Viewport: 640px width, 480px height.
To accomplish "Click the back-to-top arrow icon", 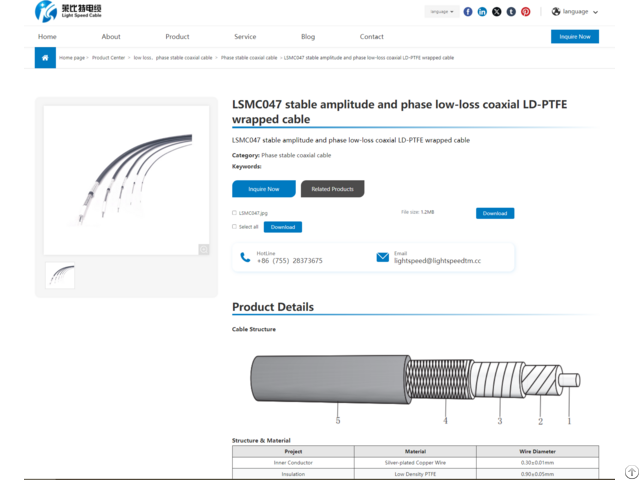I will coord(632,471).
